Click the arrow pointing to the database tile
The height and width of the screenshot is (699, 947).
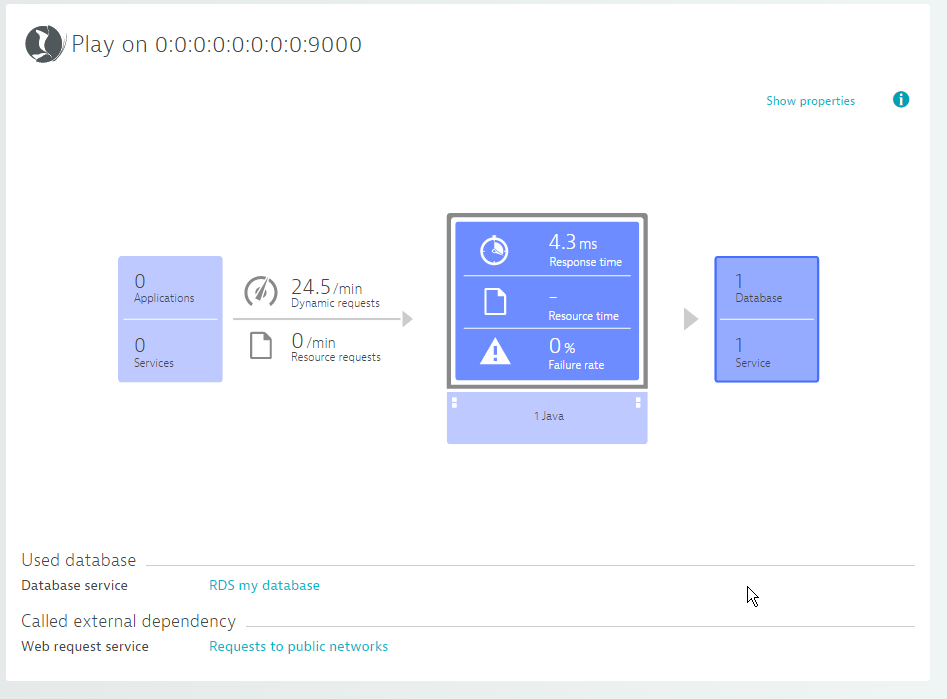[691, 319]
